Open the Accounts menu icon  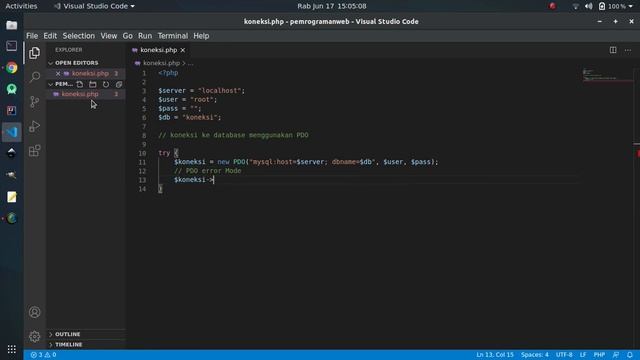click(35, 312)
